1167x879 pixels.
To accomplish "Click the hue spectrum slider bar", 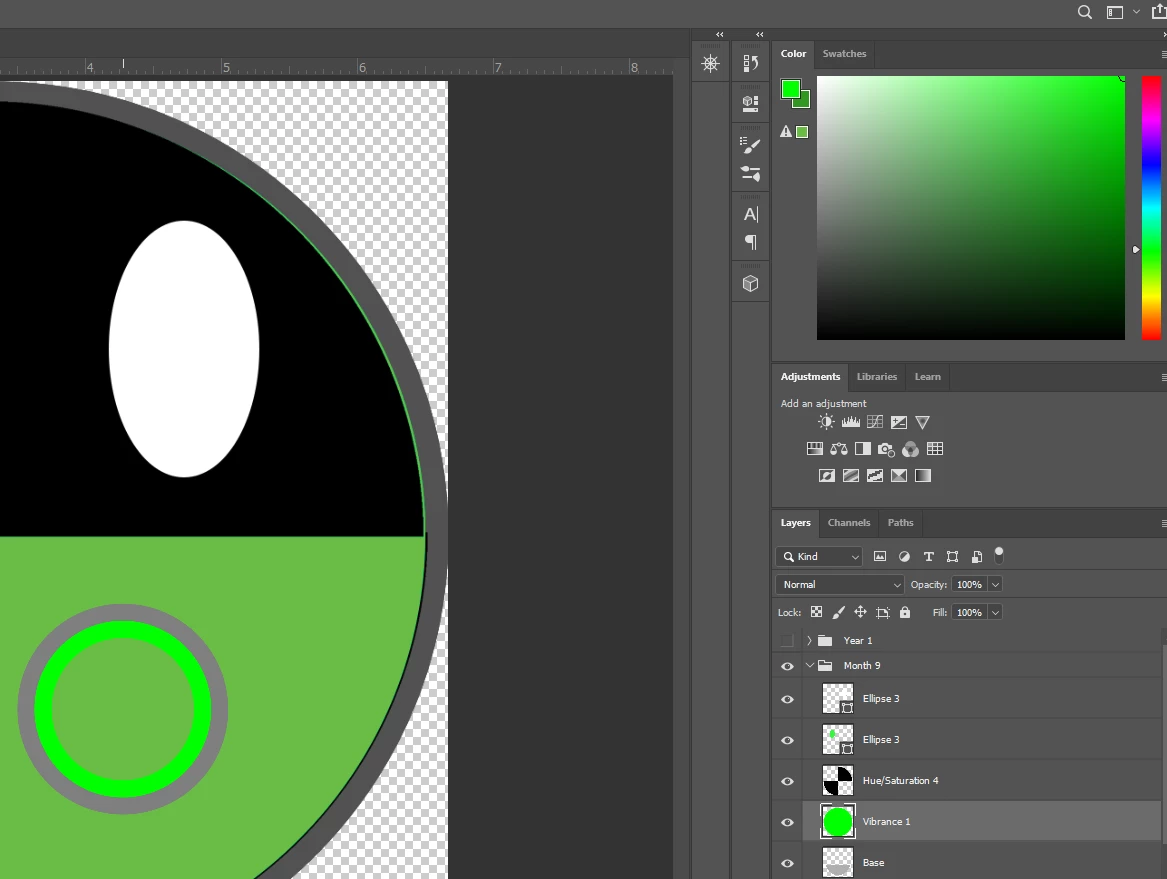I will 1151,208.
